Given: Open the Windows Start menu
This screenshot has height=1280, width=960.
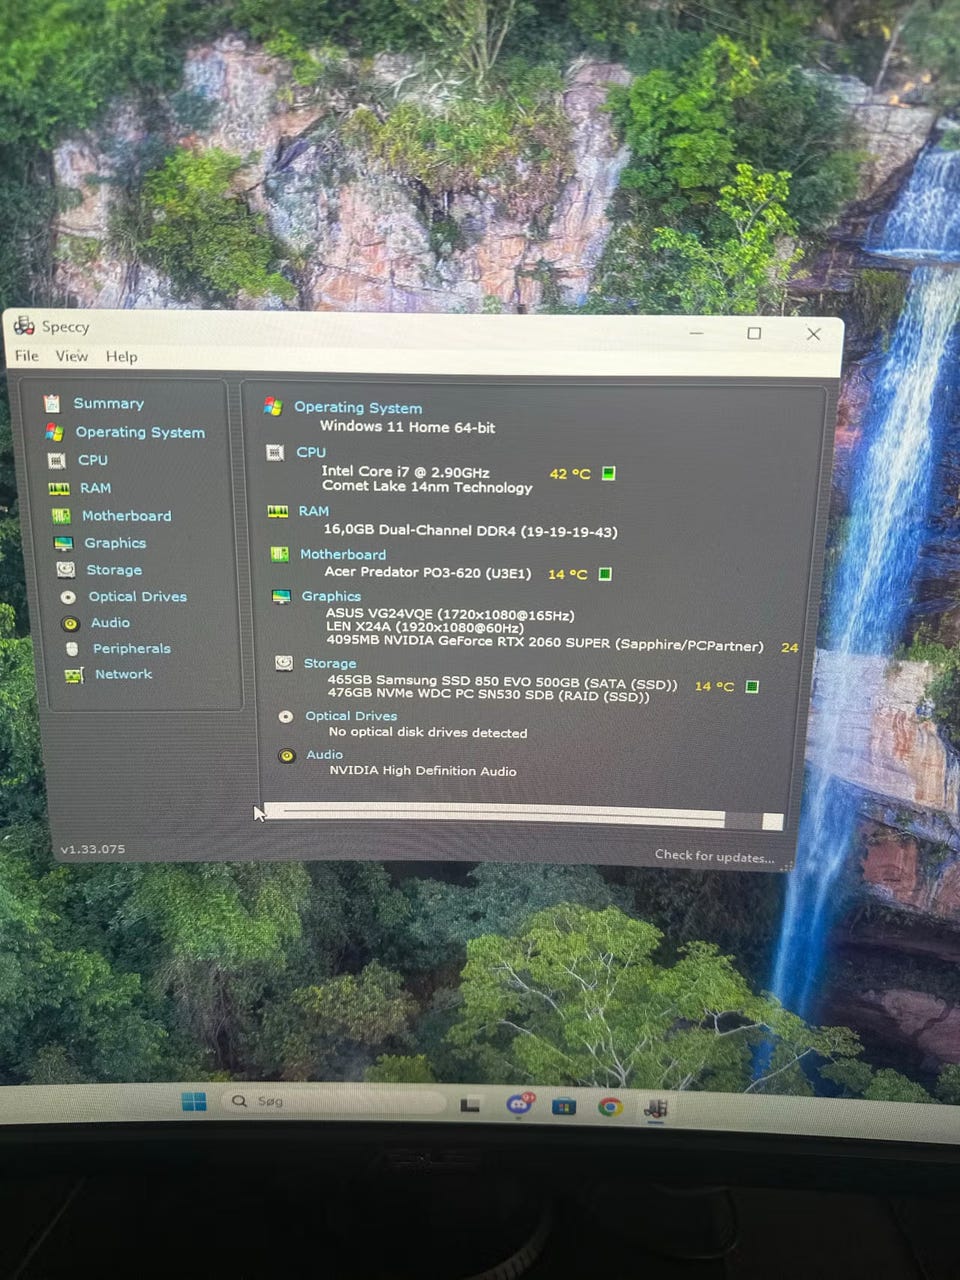Looking at the screenshot, I should (x=194, y=1101).
